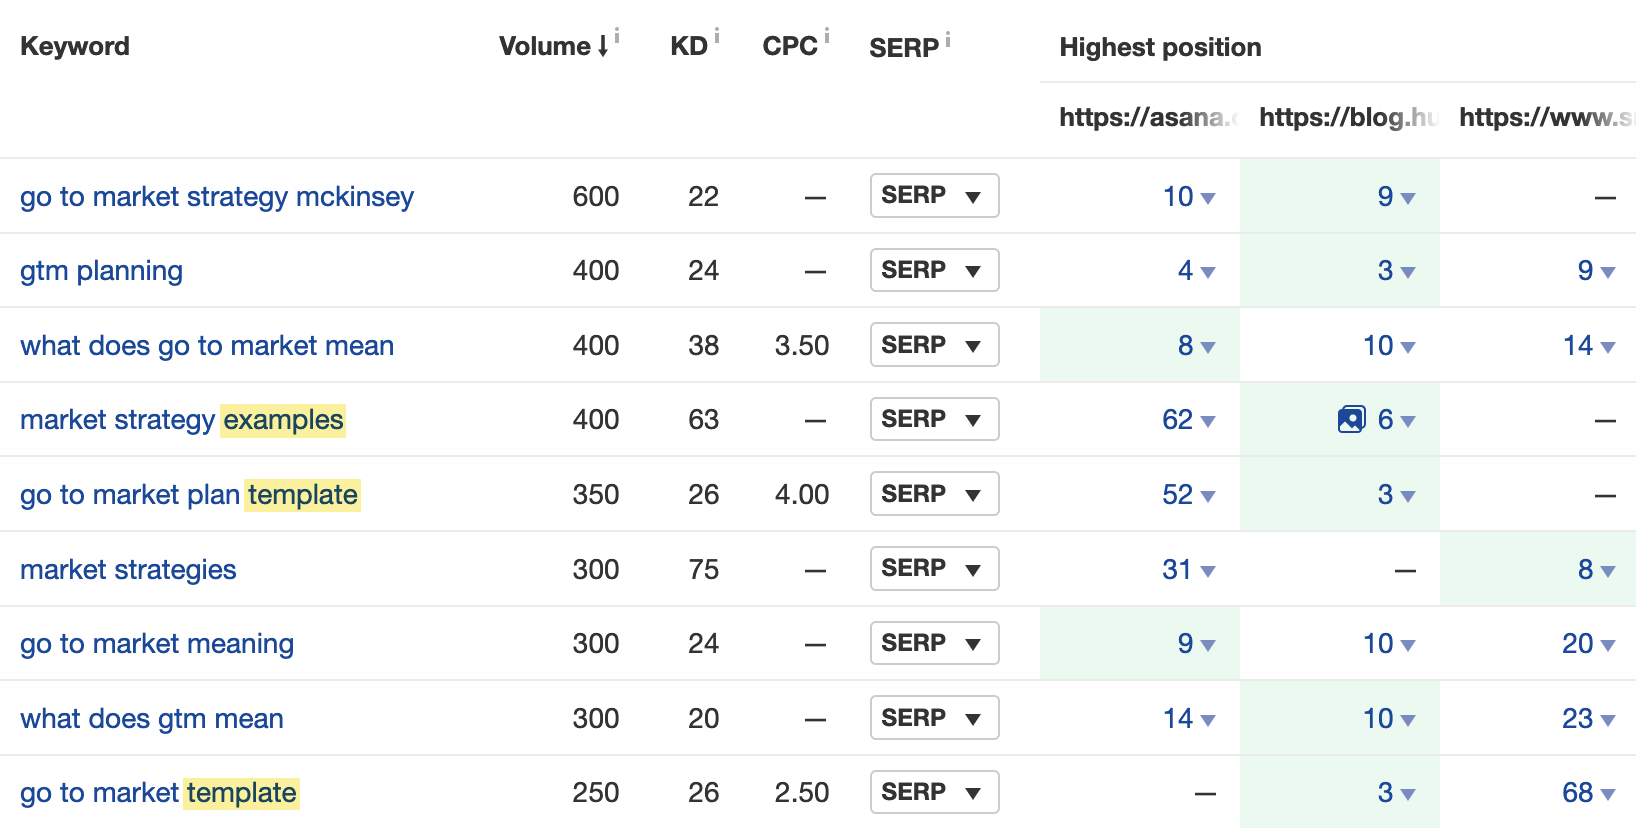
Task: Click the info icon next to Volume
Action: (x=617, y=37)
